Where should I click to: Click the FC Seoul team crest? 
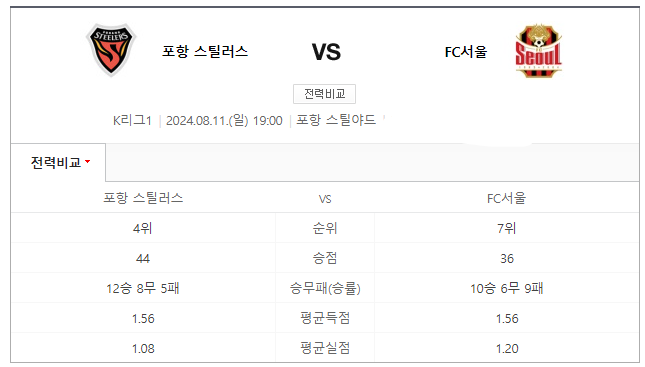[x=538, y=51]
